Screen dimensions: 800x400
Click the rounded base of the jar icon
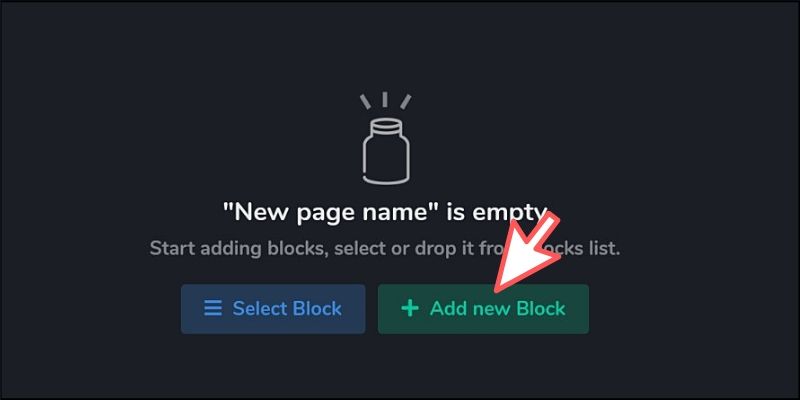tap(386, 178)
